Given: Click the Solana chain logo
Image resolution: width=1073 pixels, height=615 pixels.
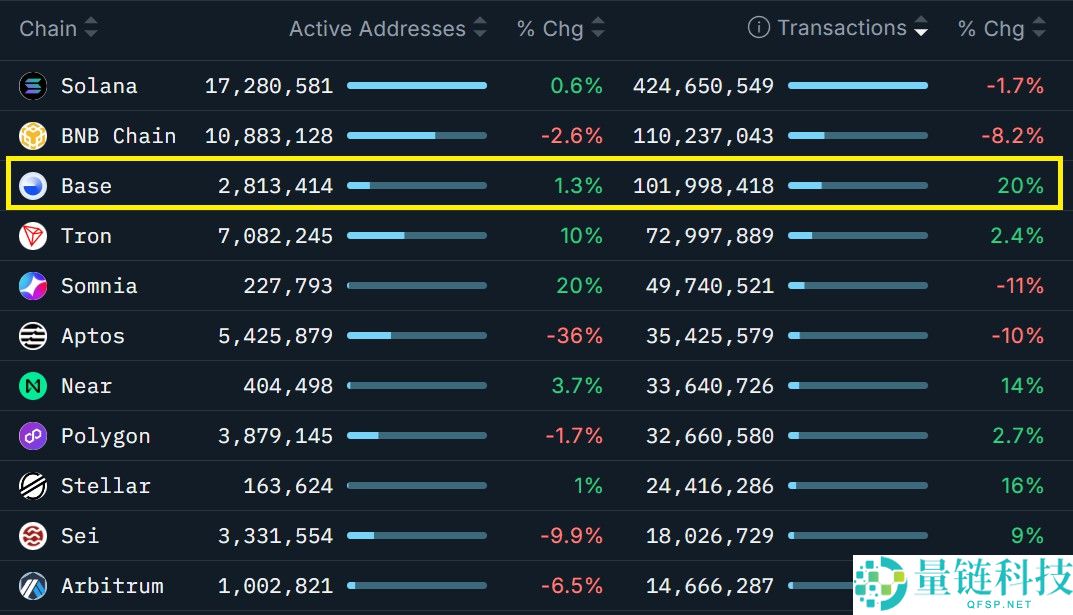Looking at the screenshot, I should 32,86.
